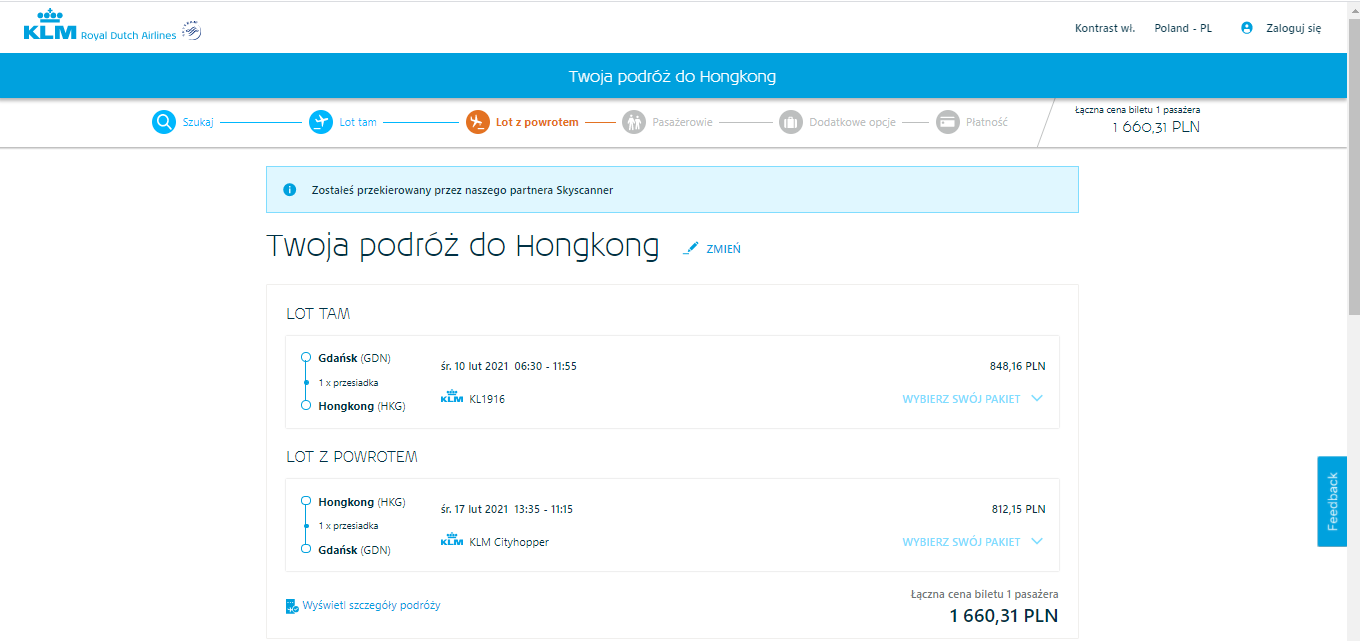
Task: Select the Dodatkowe opcje step label
Action: coord(852,122)
